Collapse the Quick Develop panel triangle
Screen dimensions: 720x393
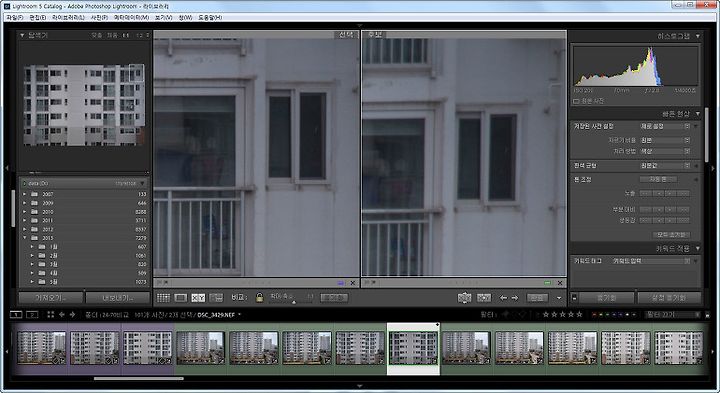click(x=698, y=113)
